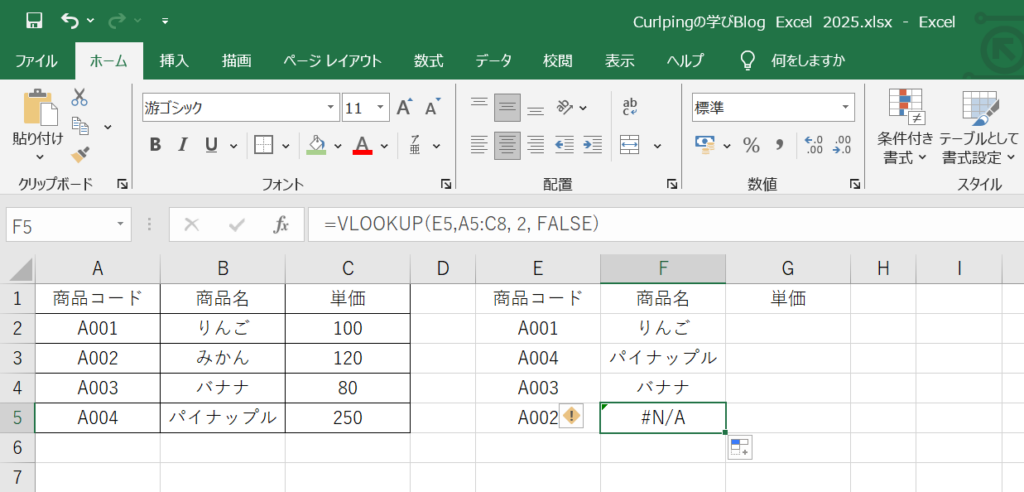The width and height of the screenshot is (1024, 492).
Task: Apply the red font color A
Action: (x=362, y=145)
